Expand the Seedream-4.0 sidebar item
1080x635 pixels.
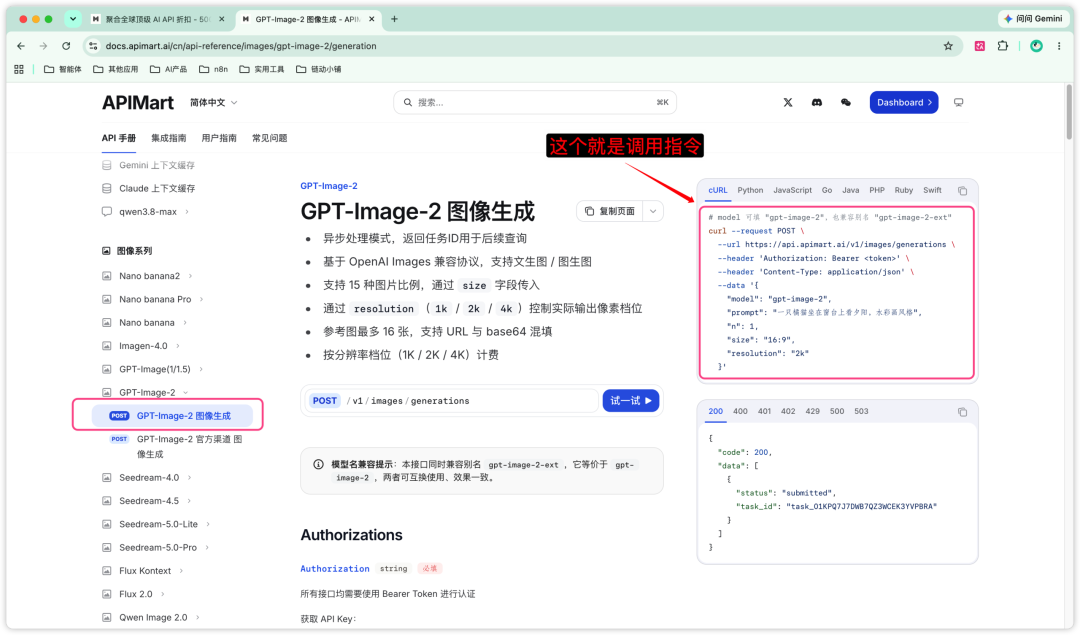(189, 478)
